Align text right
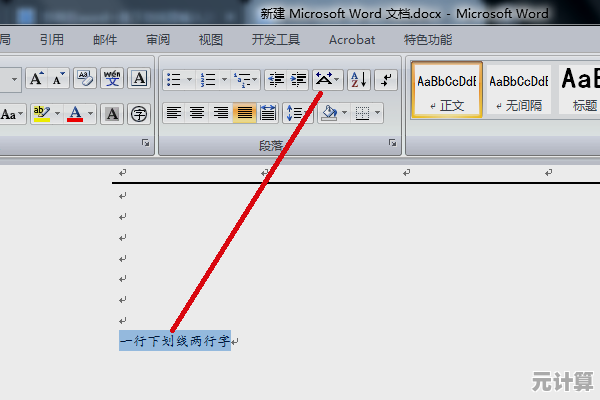This screenshot has width=600, height=400. (x=221, y=113)
